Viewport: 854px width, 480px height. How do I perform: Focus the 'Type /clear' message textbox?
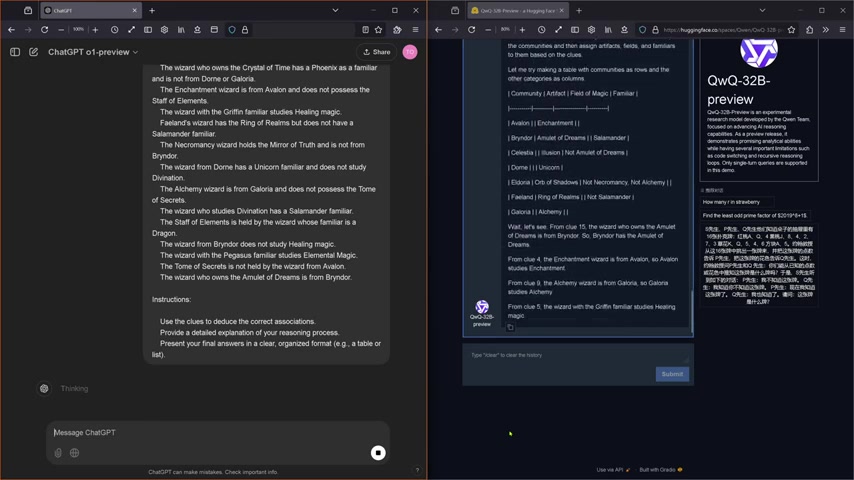click(577, 355)
